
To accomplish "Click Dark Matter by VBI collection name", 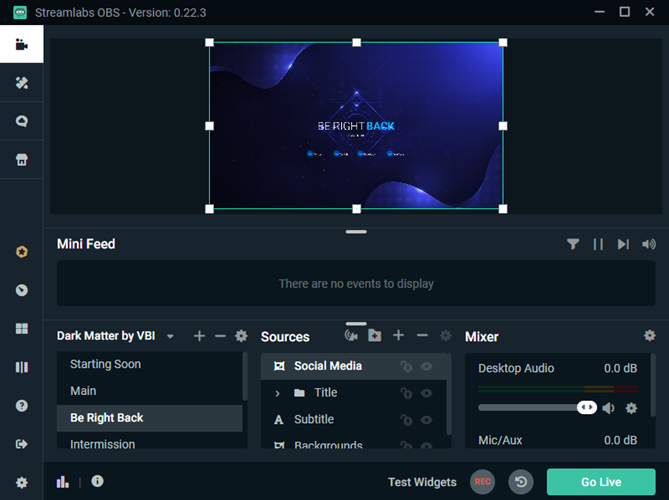I will click(x=106, y=336).
